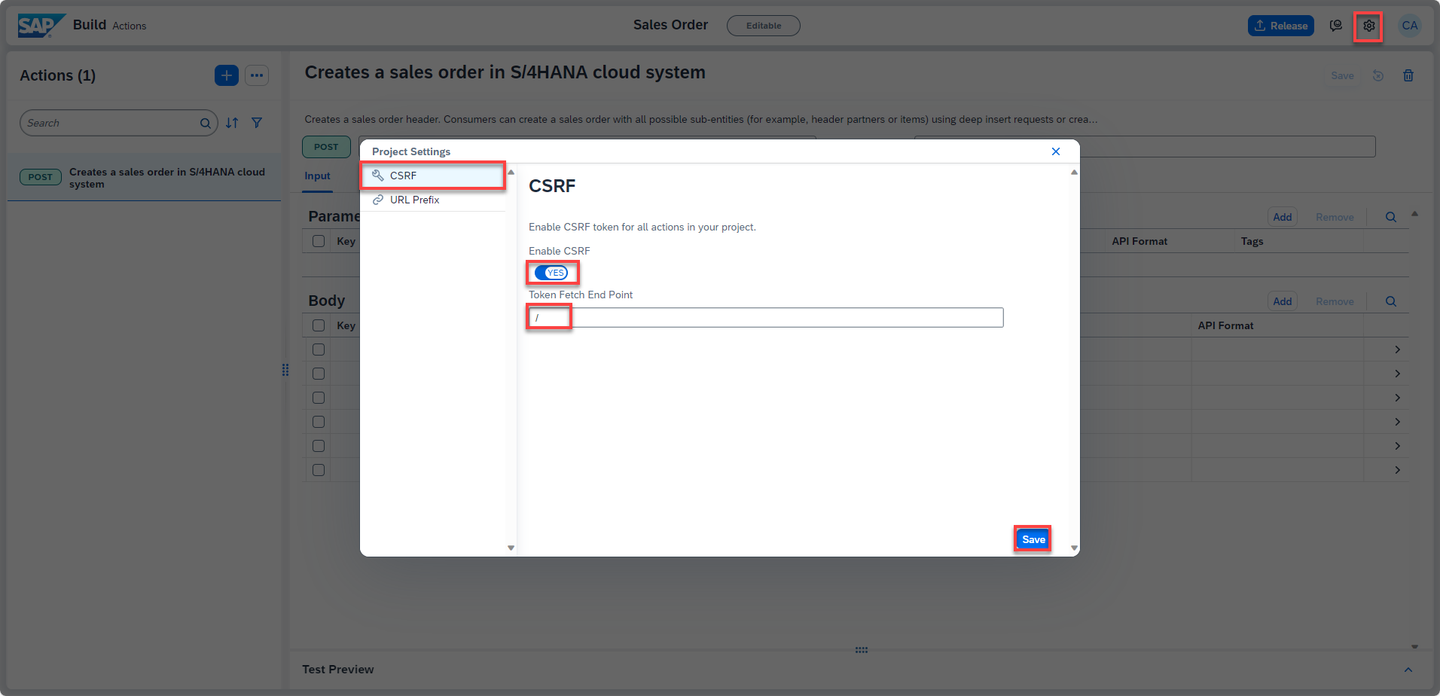Select the URL Prefix settings tab
The height and width of the screenshot is (696, 1440).
click(433, 200)
